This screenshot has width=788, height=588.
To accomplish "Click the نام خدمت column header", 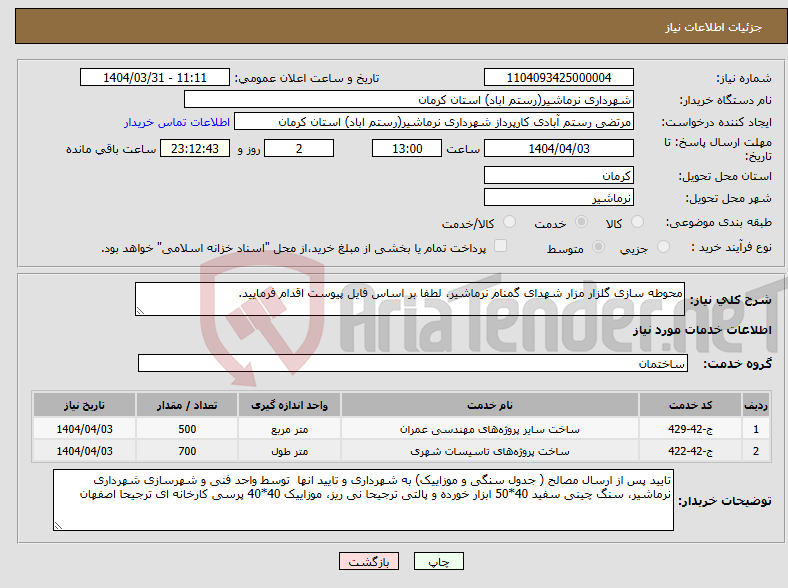I will [x=490, y=405].
